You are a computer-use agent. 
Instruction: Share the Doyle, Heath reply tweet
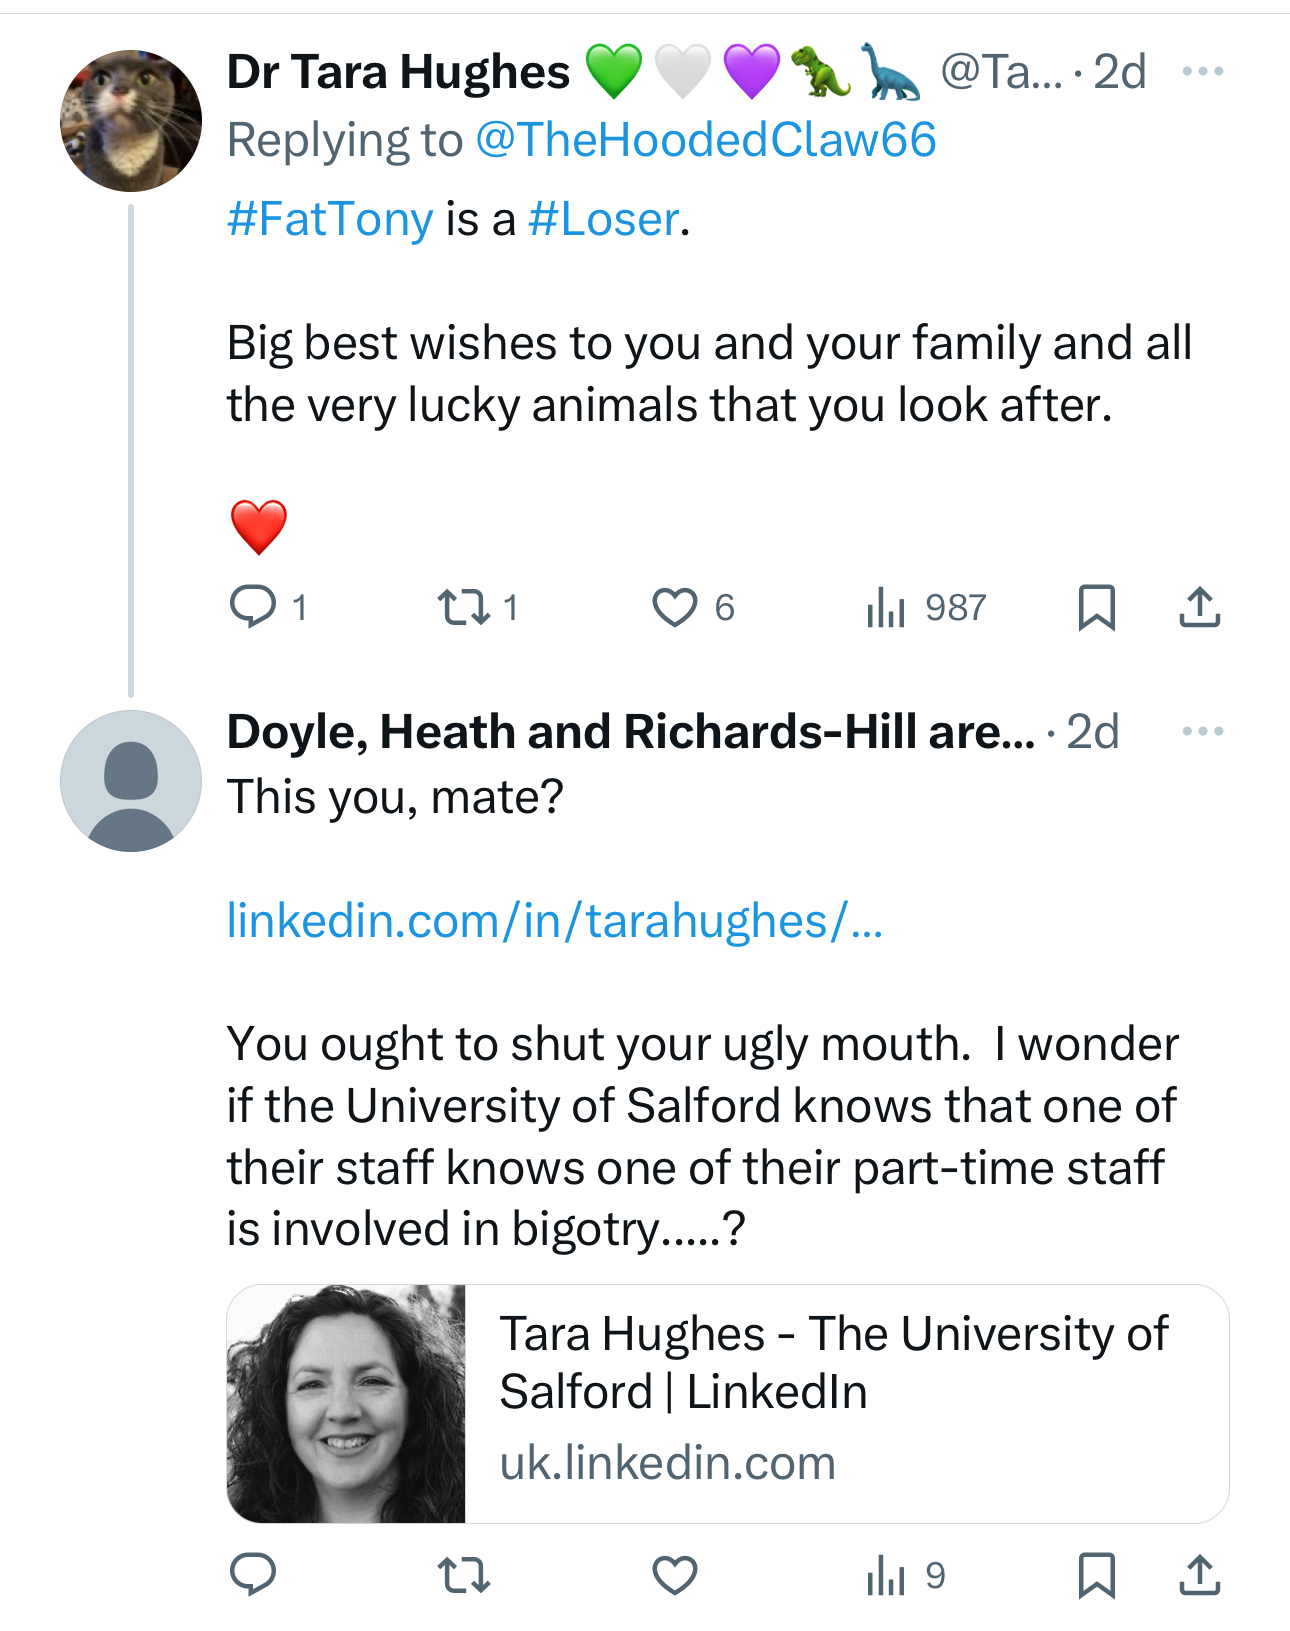click(x=1199, y=1574)
